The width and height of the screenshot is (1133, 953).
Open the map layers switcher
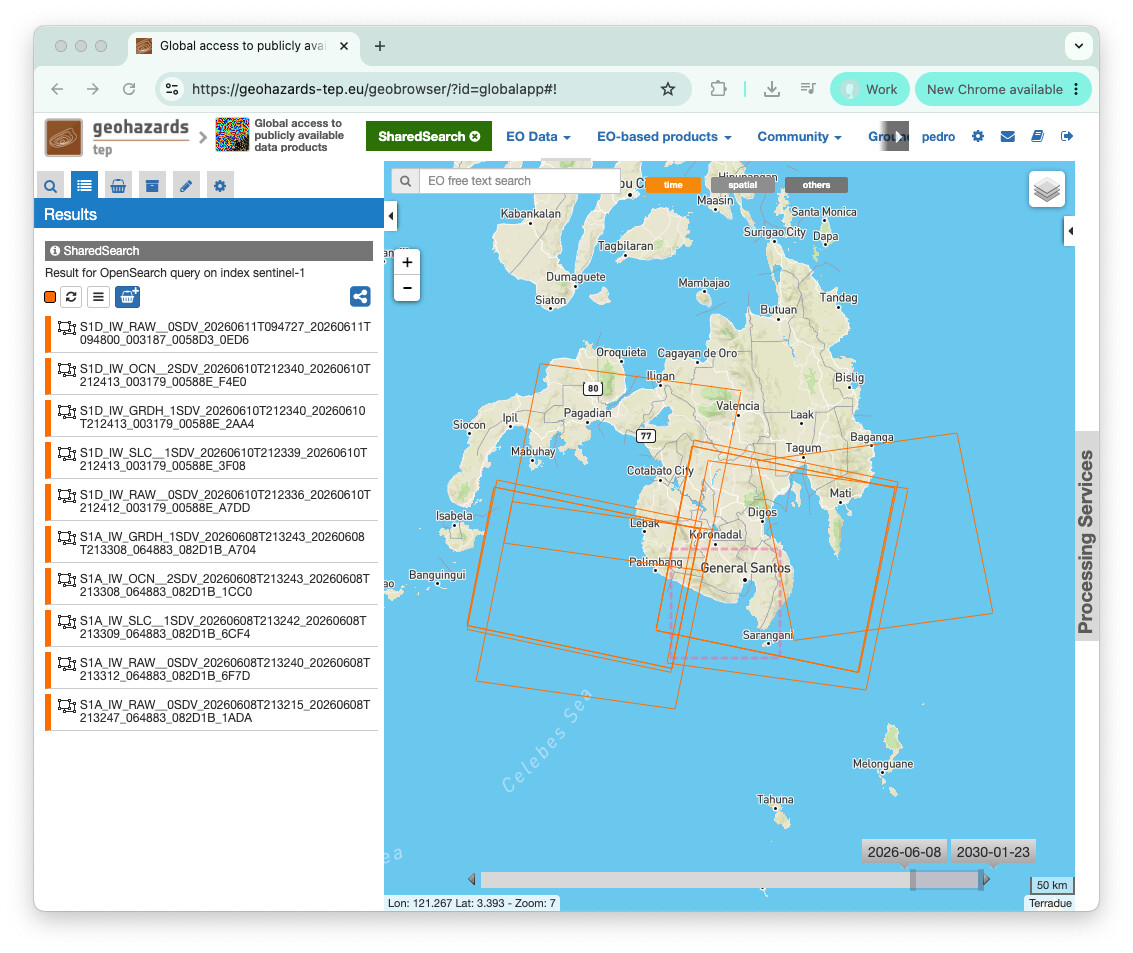1046,189
